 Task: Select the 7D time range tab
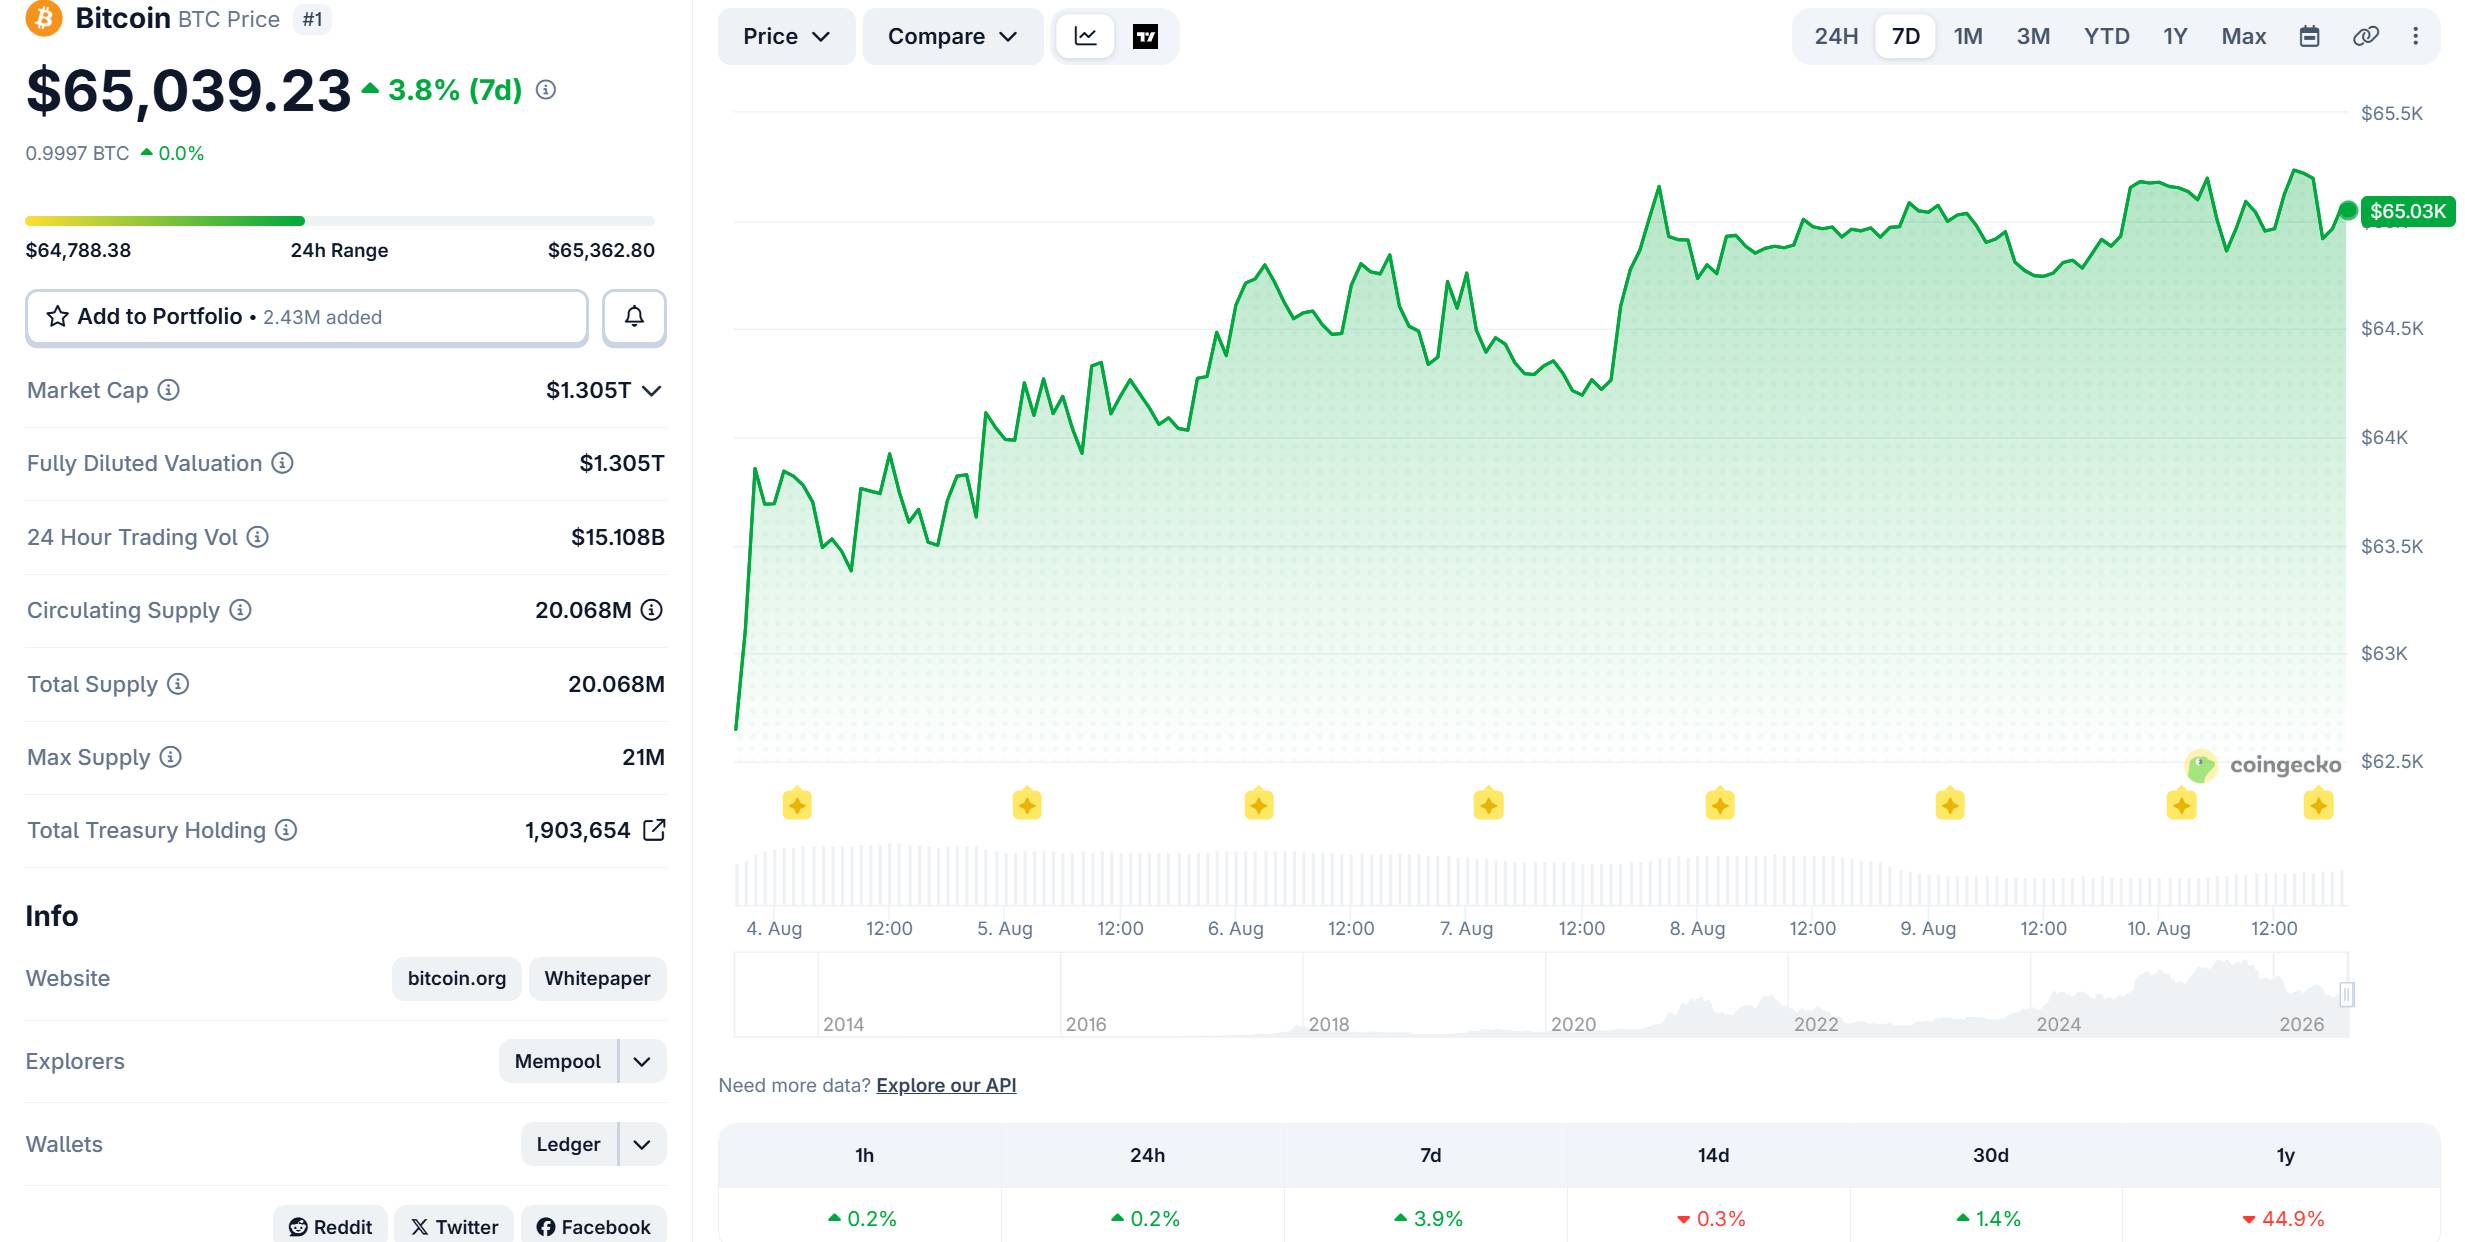point(1906,37)
